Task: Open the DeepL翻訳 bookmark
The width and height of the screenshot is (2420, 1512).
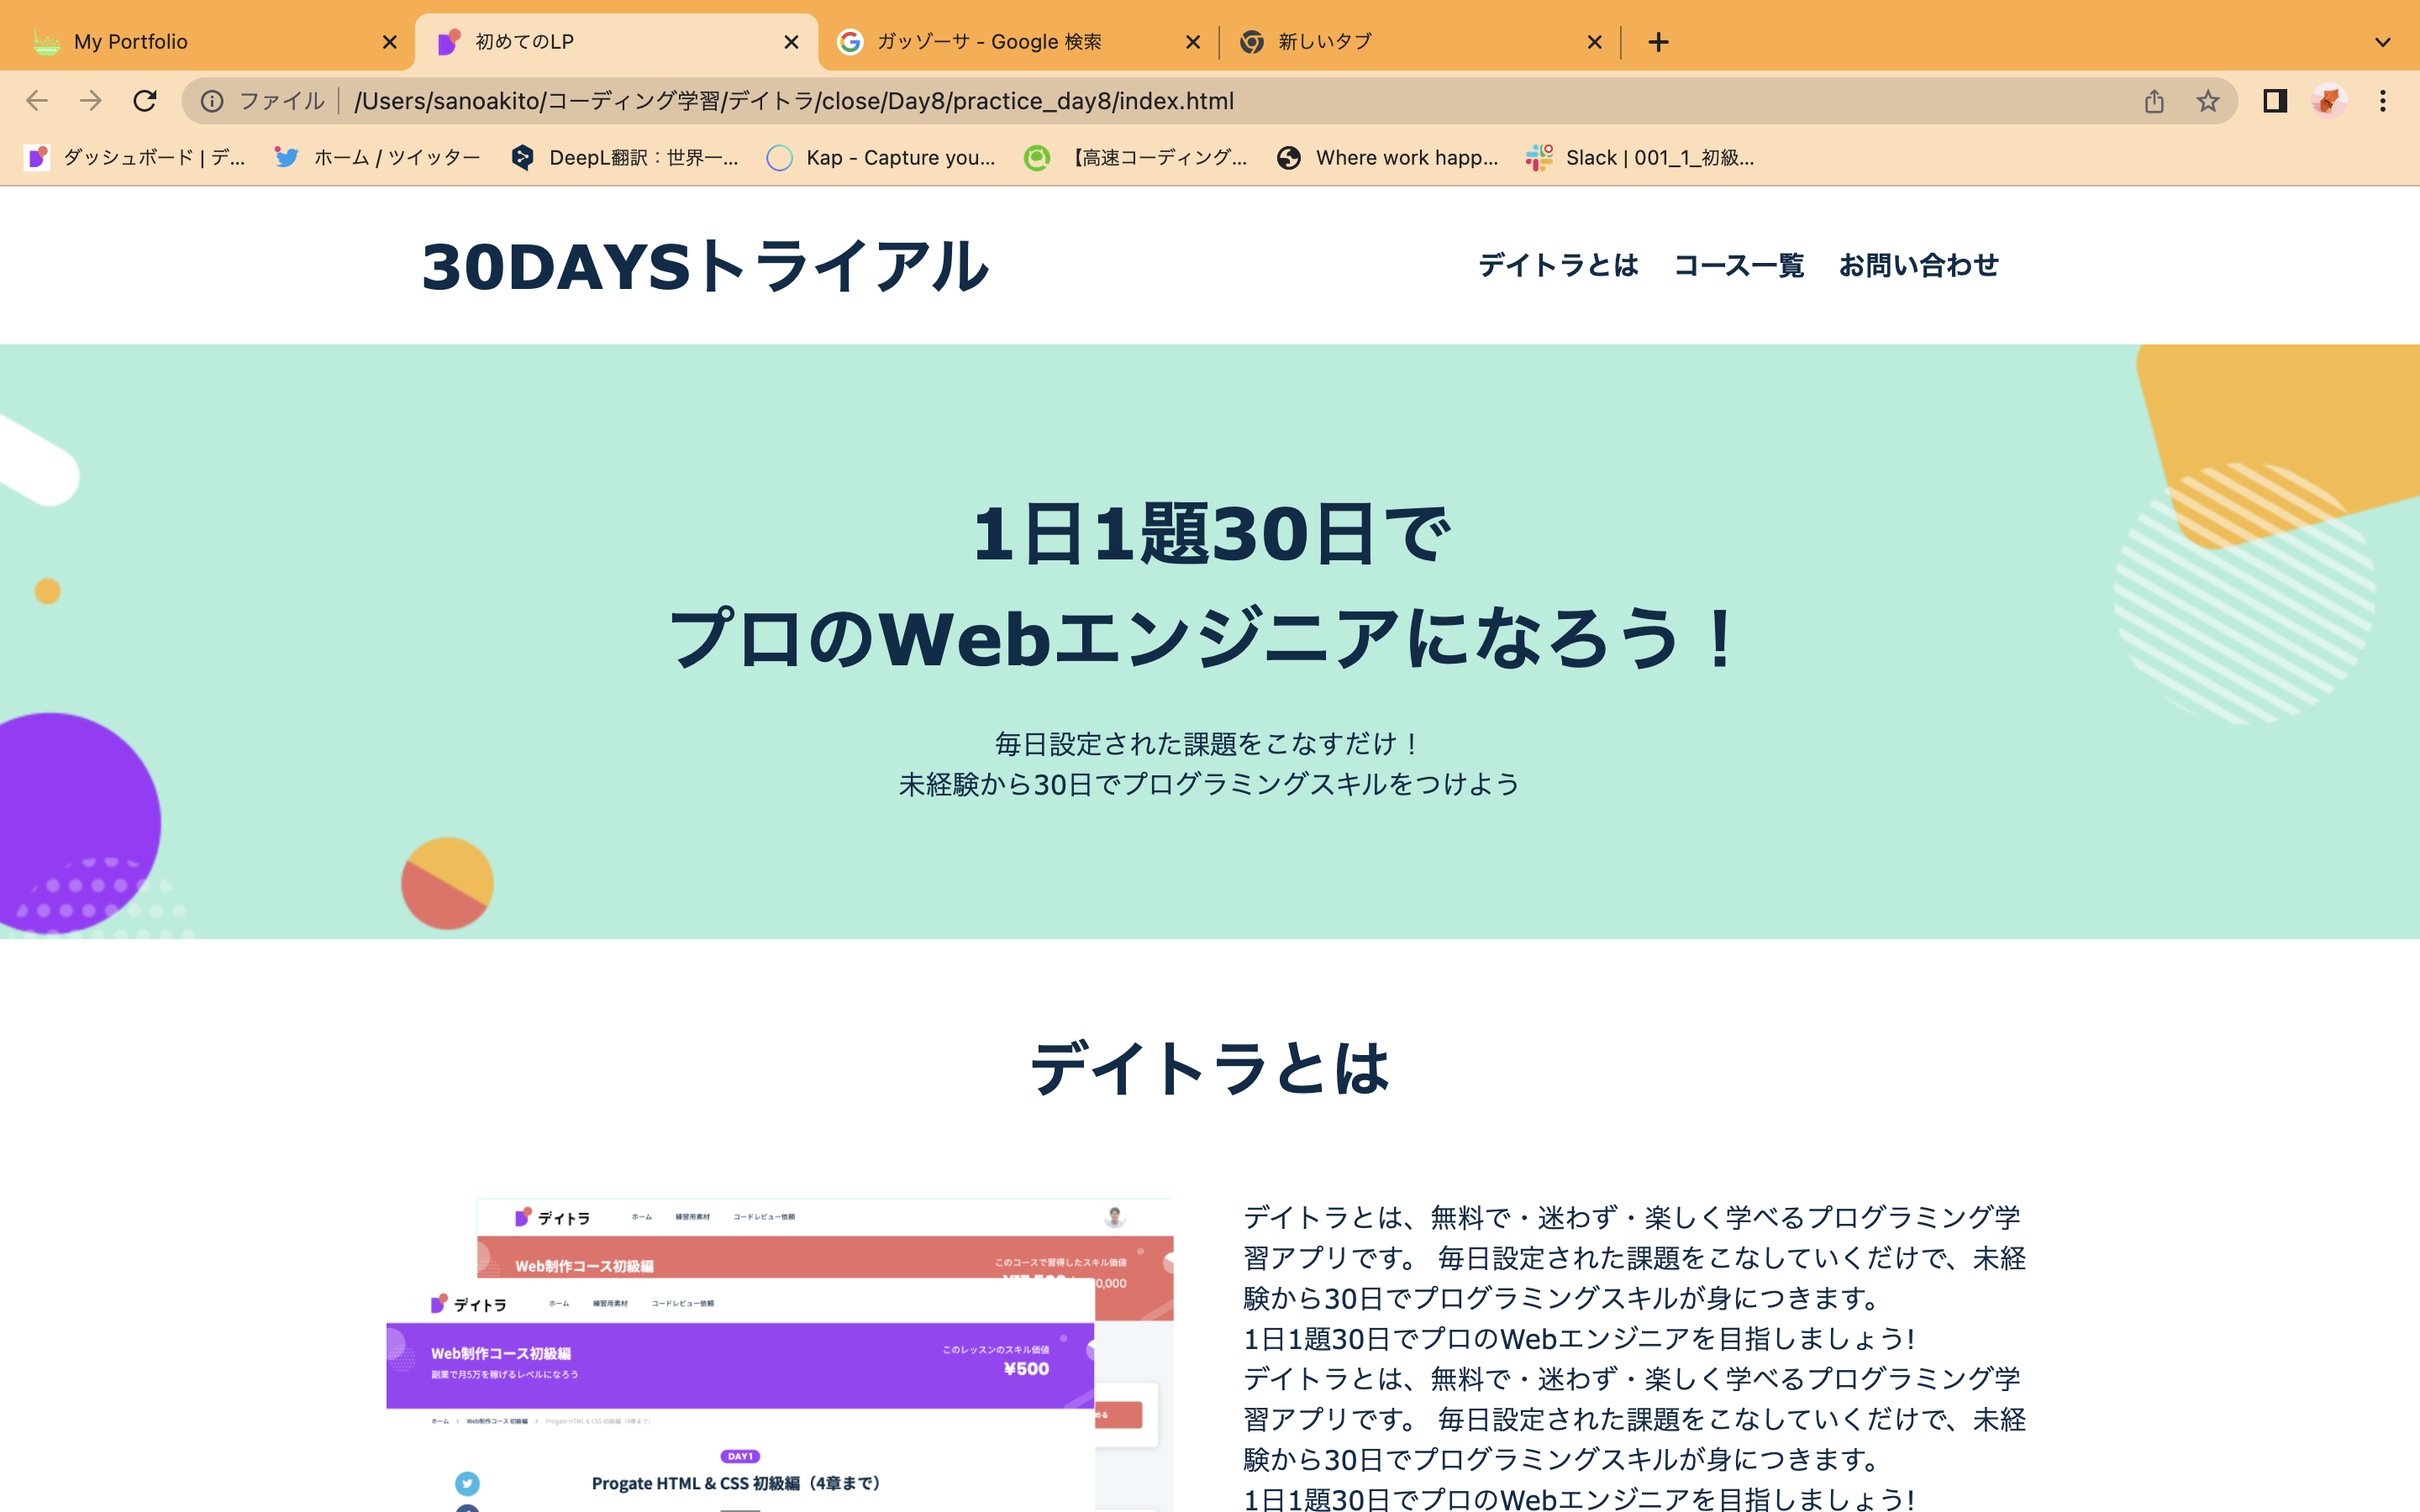Action: pyautogui.click(x=625, y=158)
